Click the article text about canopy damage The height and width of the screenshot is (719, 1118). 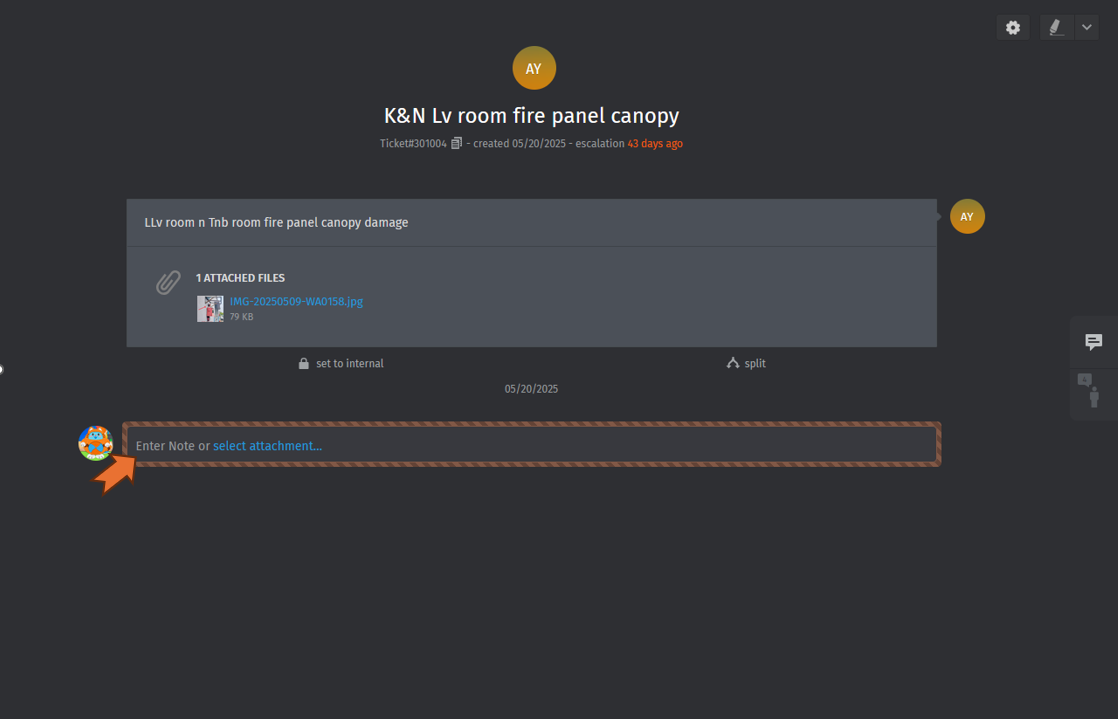[x=276, y=223]
